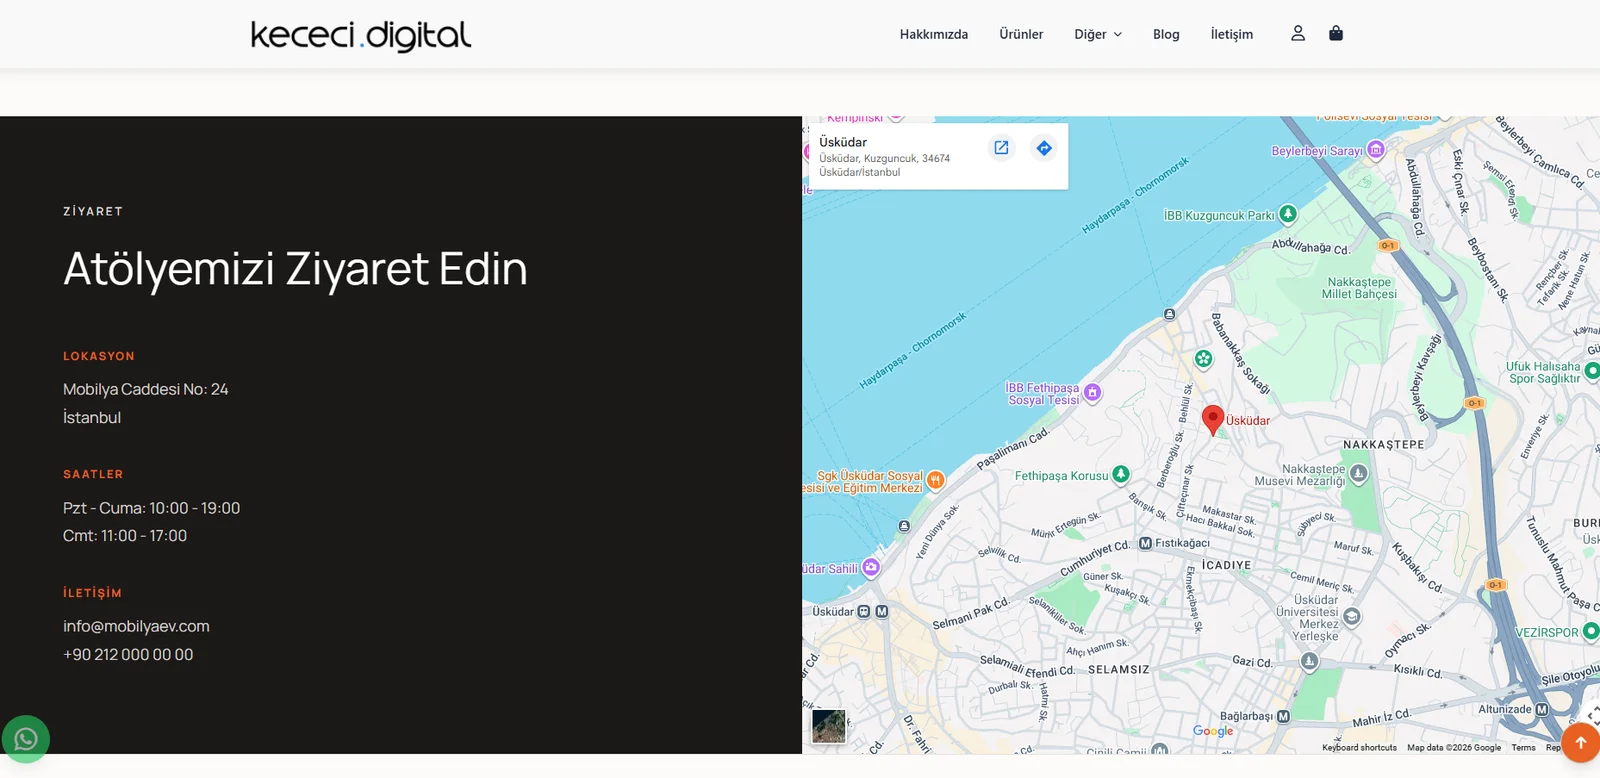
Task: Click the Altunizade metro icon
Action: [1541, 709]
